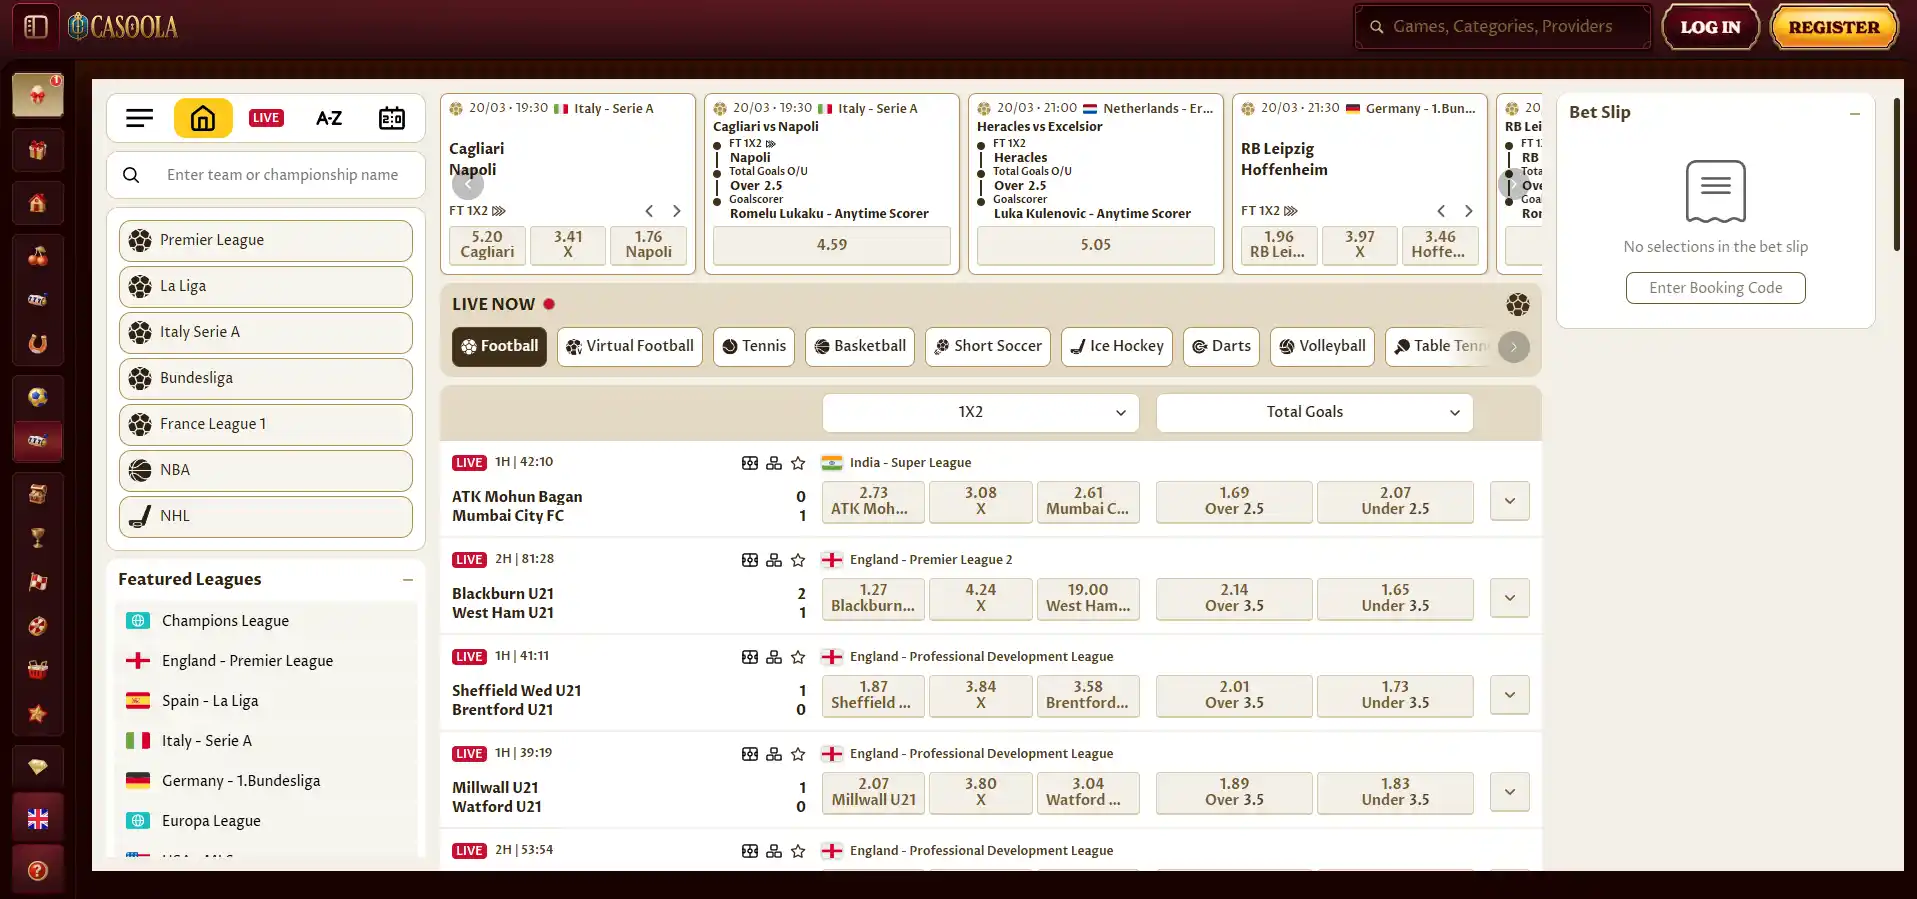The height and width of the screenshot is (899, 1917).
Task: Switch to the Tennis sport tab
Action: coord(754,347)
